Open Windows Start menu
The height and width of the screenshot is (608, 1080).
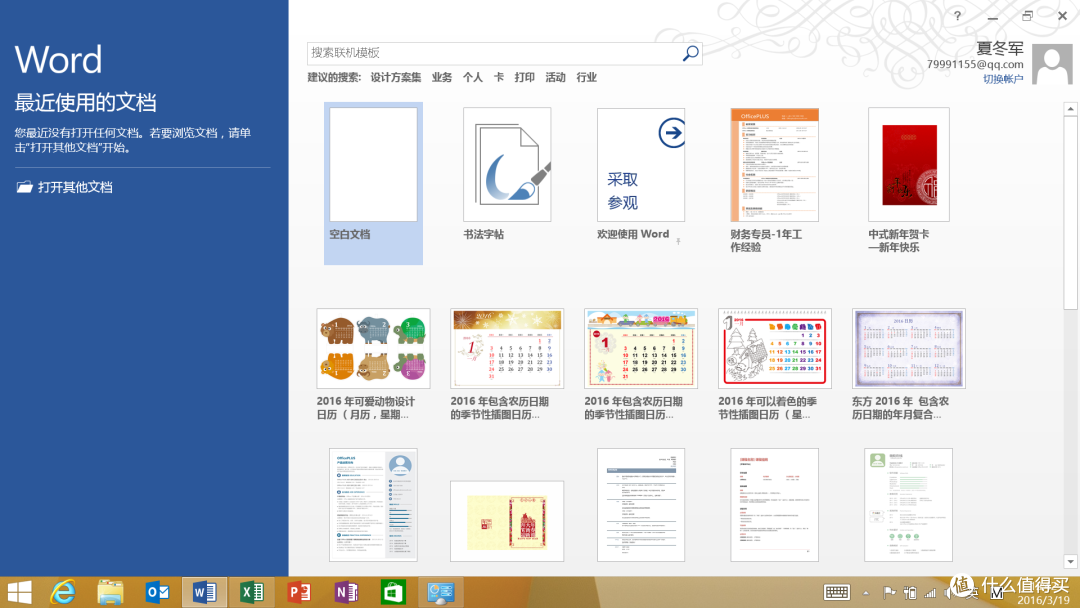pyautogui.click(x=19, y=592)
